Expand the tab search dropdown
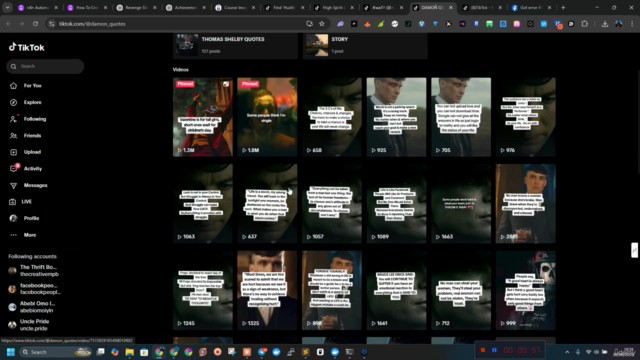The height and width of the screenshot is (360, 640). tap(7, 7)
